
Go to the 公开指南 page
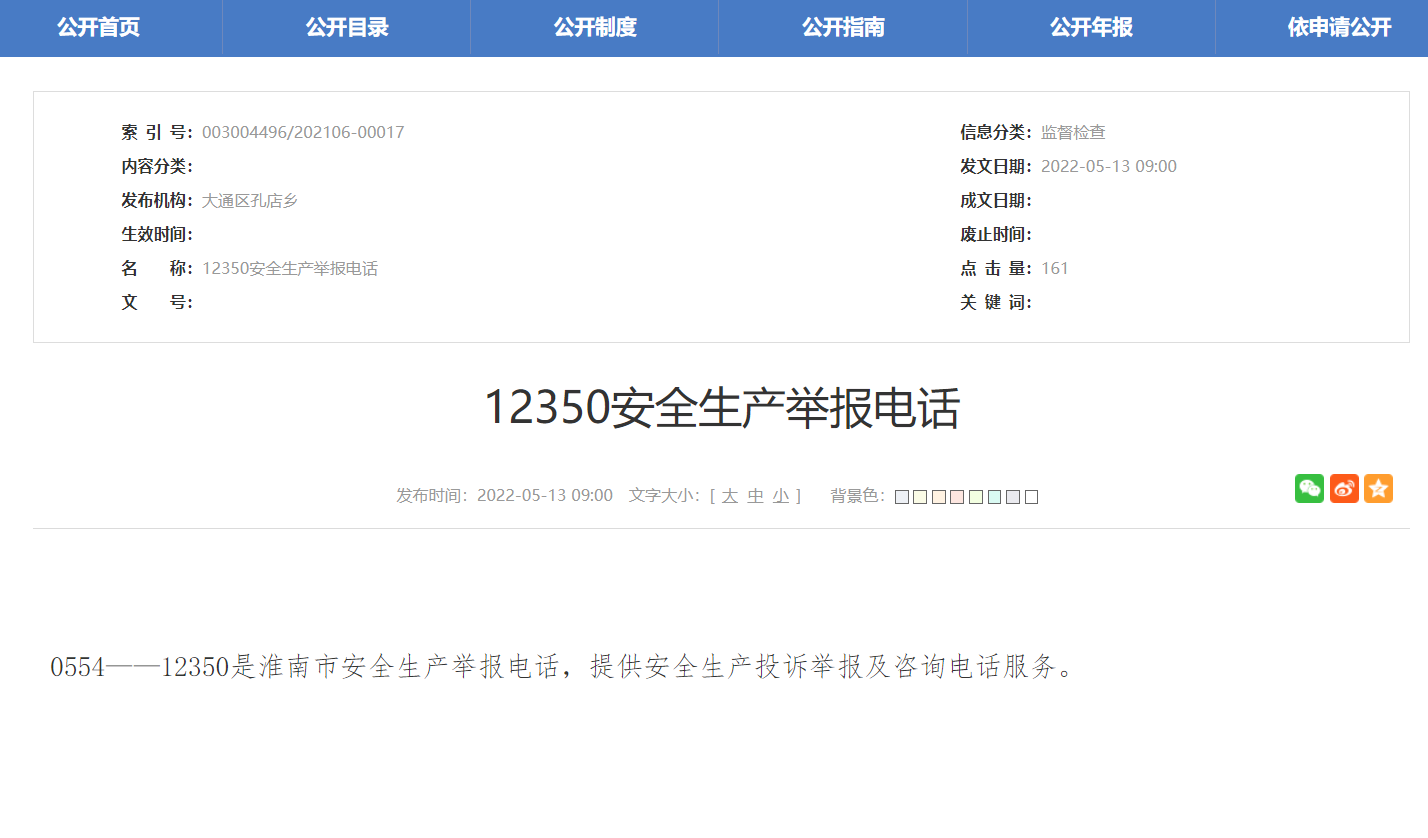coord(842,27)
